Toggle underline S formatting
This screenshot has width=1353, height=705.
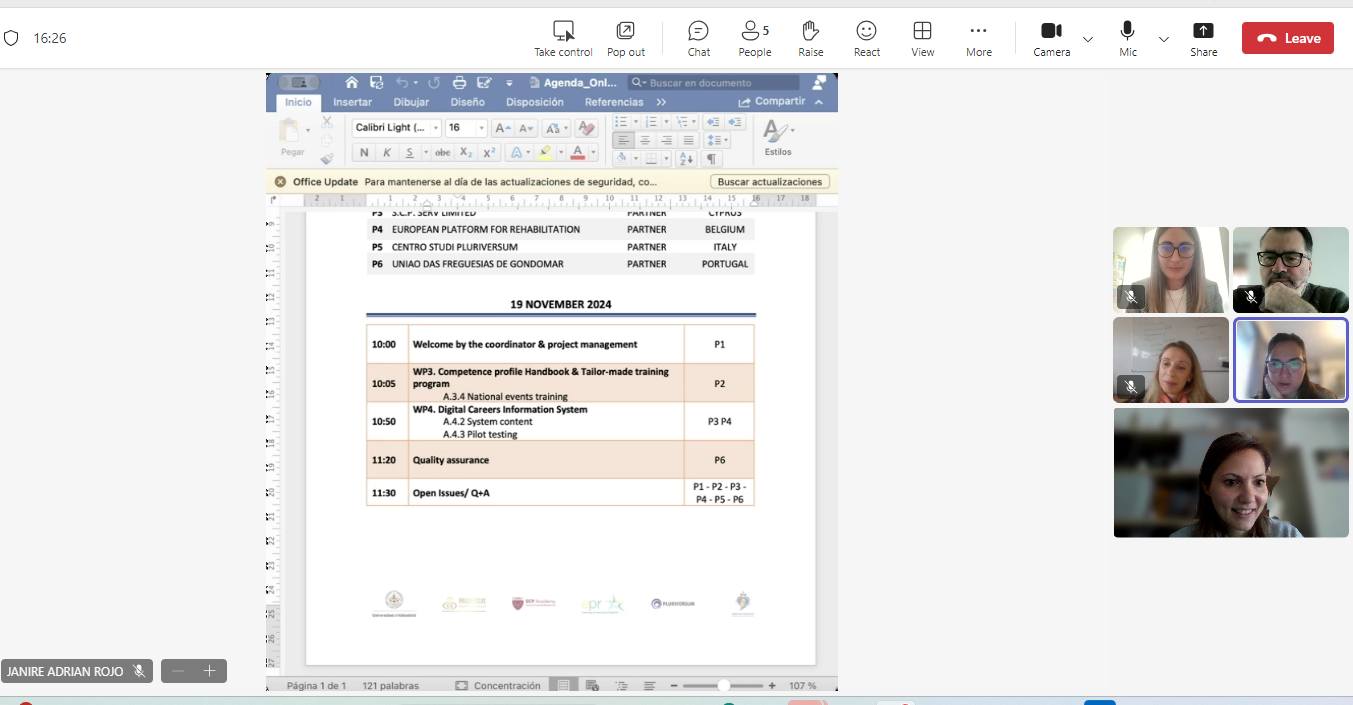[x=409, y=153]
